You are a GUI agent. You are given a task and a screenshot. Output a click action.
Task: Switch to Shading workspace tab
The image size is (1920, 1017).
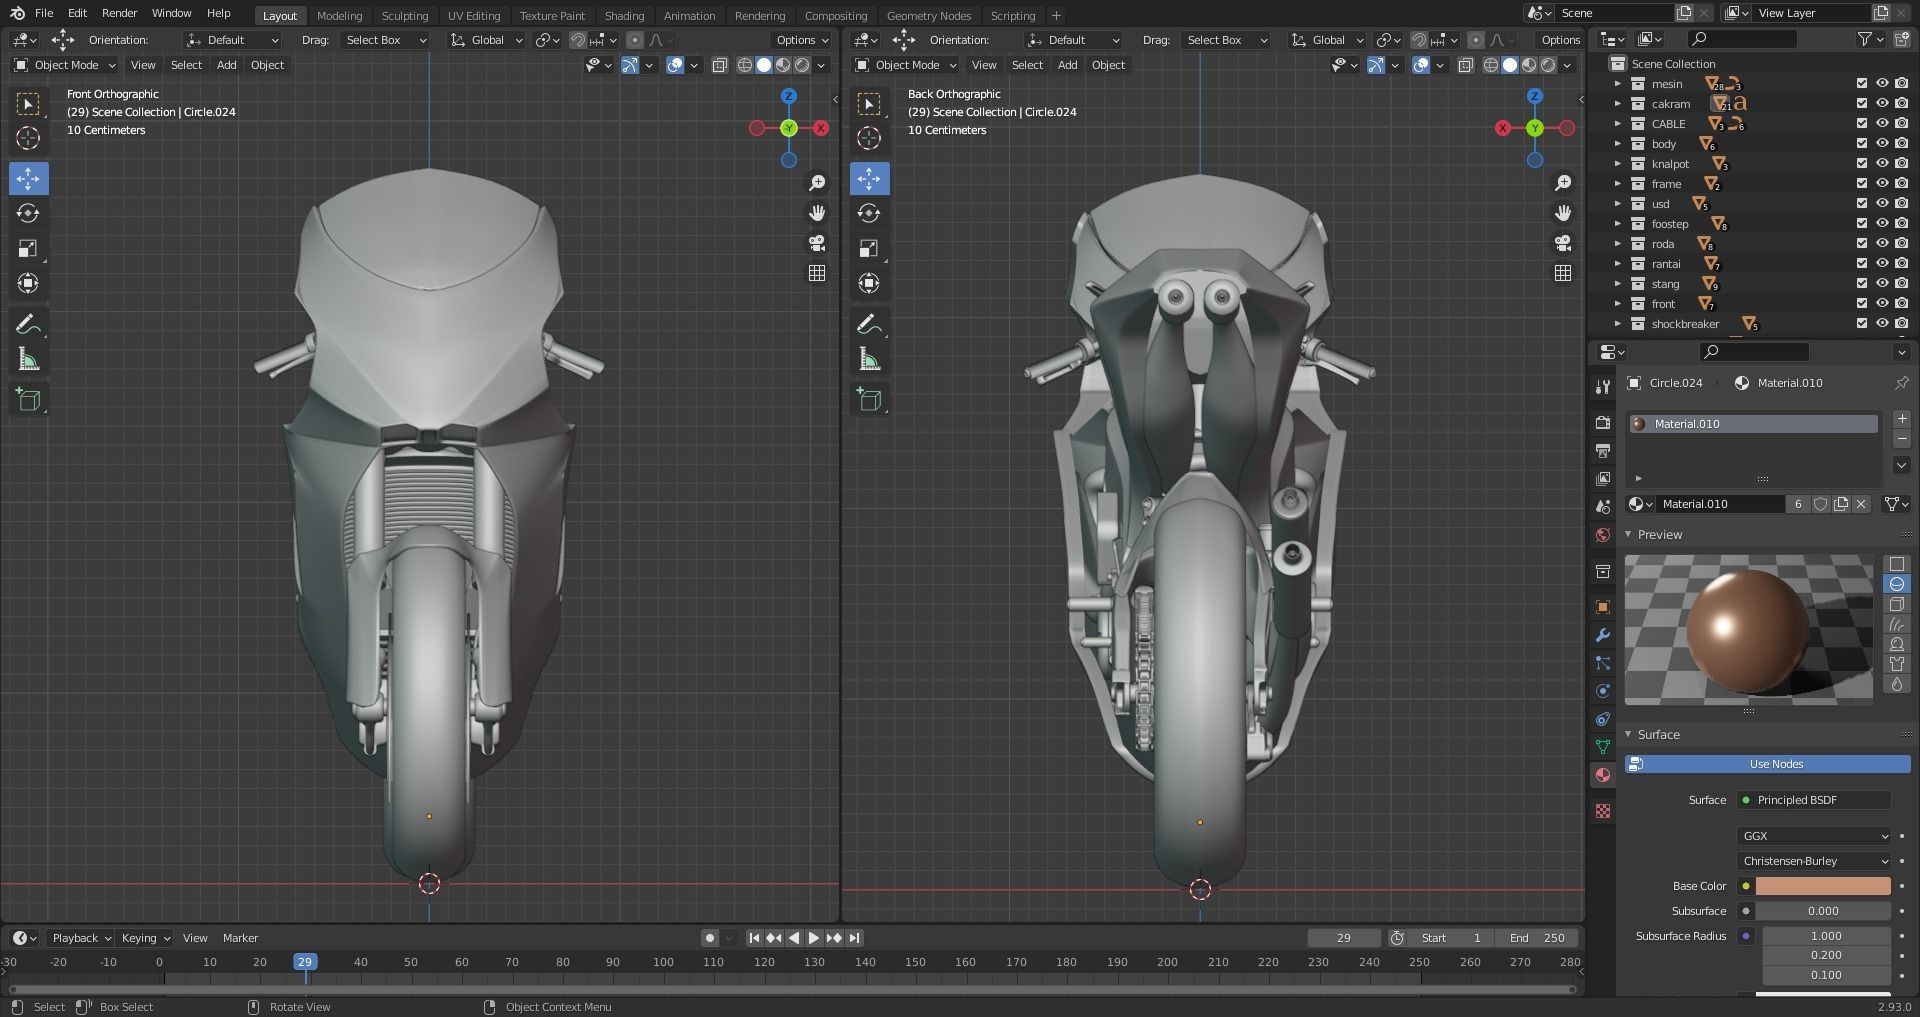pyautogui.click(x=624, y=15)
